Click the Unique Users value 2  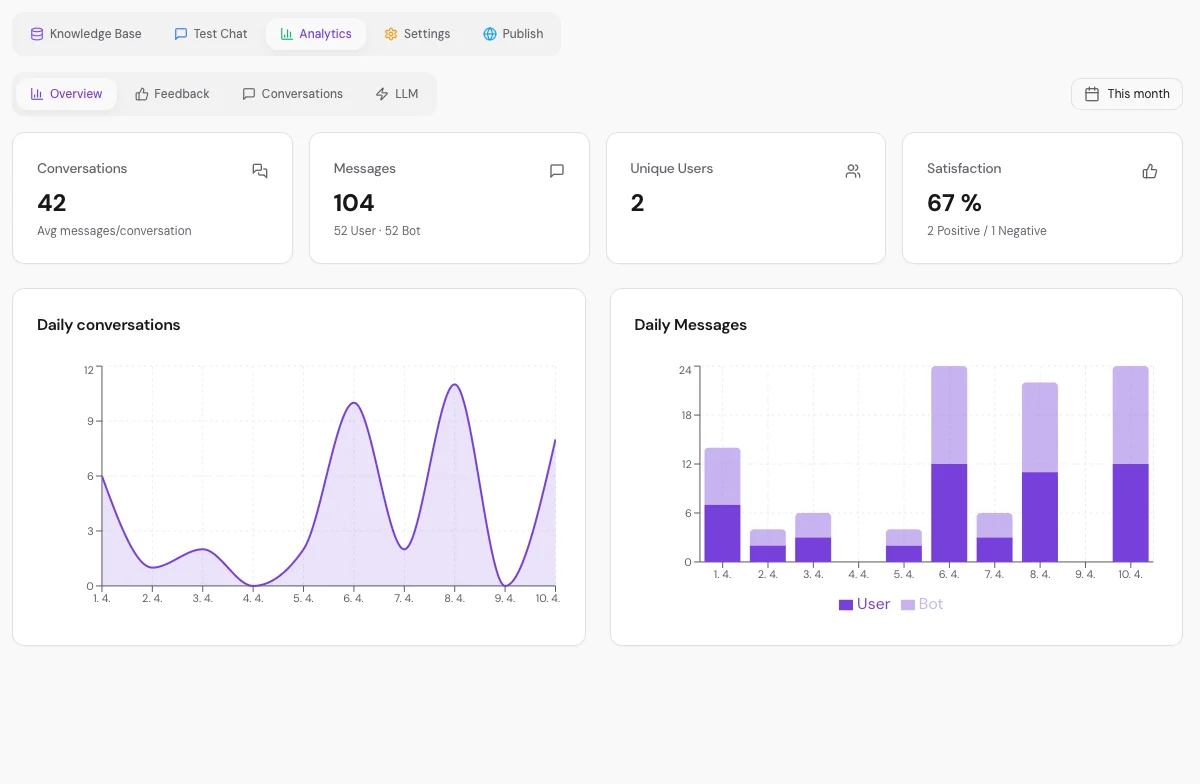point(637,203)
